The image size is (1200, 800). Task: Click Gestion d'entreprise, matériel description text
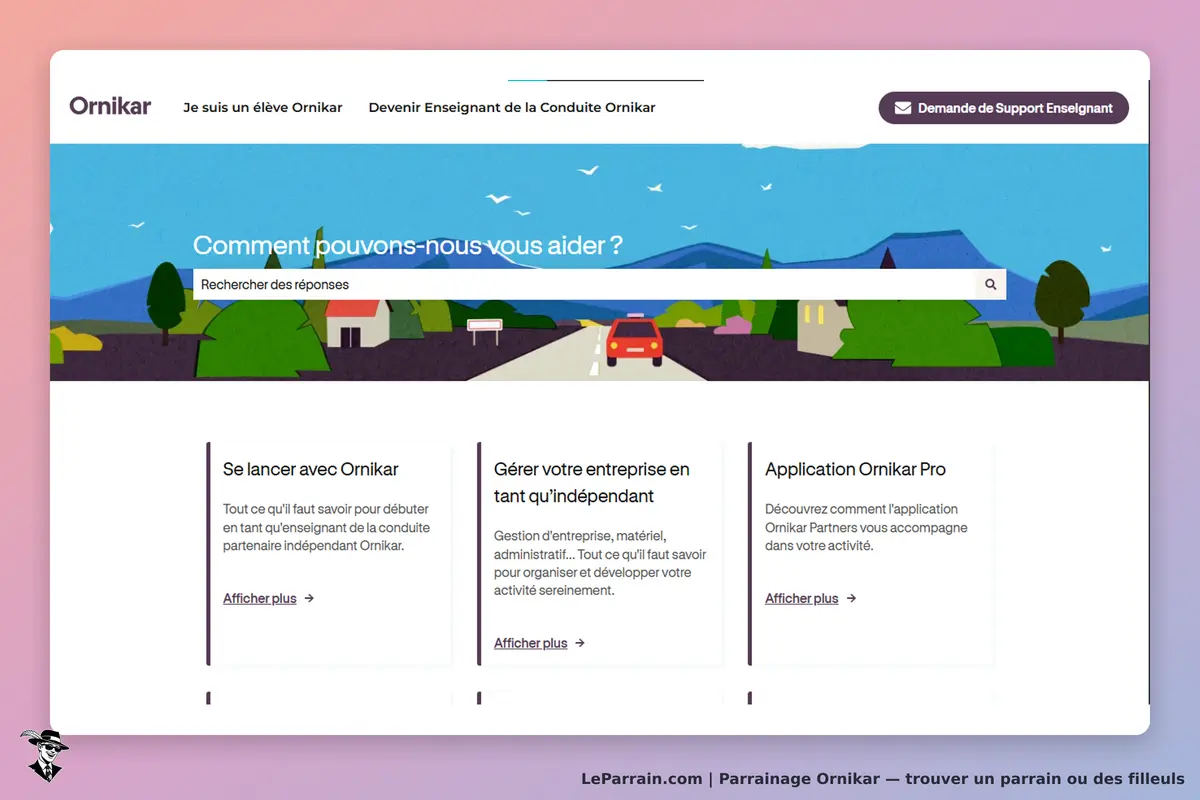(600, 563)
